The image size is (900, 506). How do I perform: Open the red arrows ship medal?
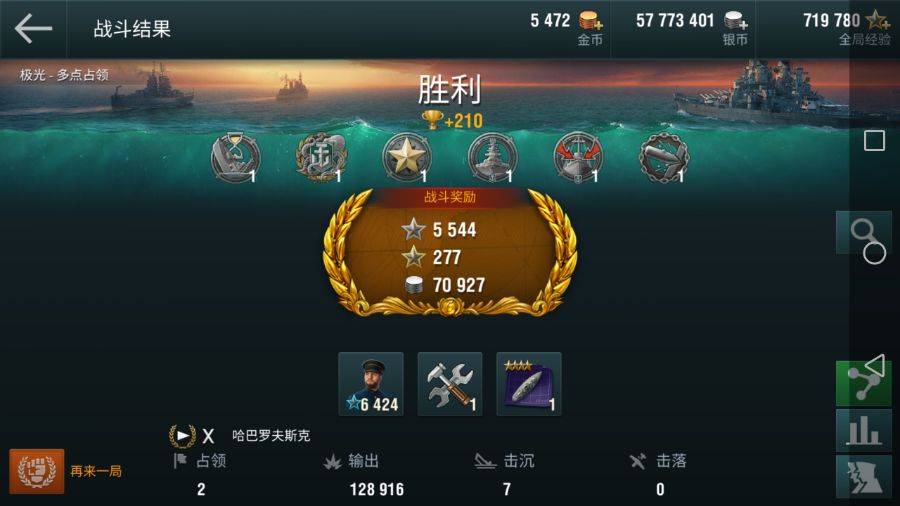[578, 157]
